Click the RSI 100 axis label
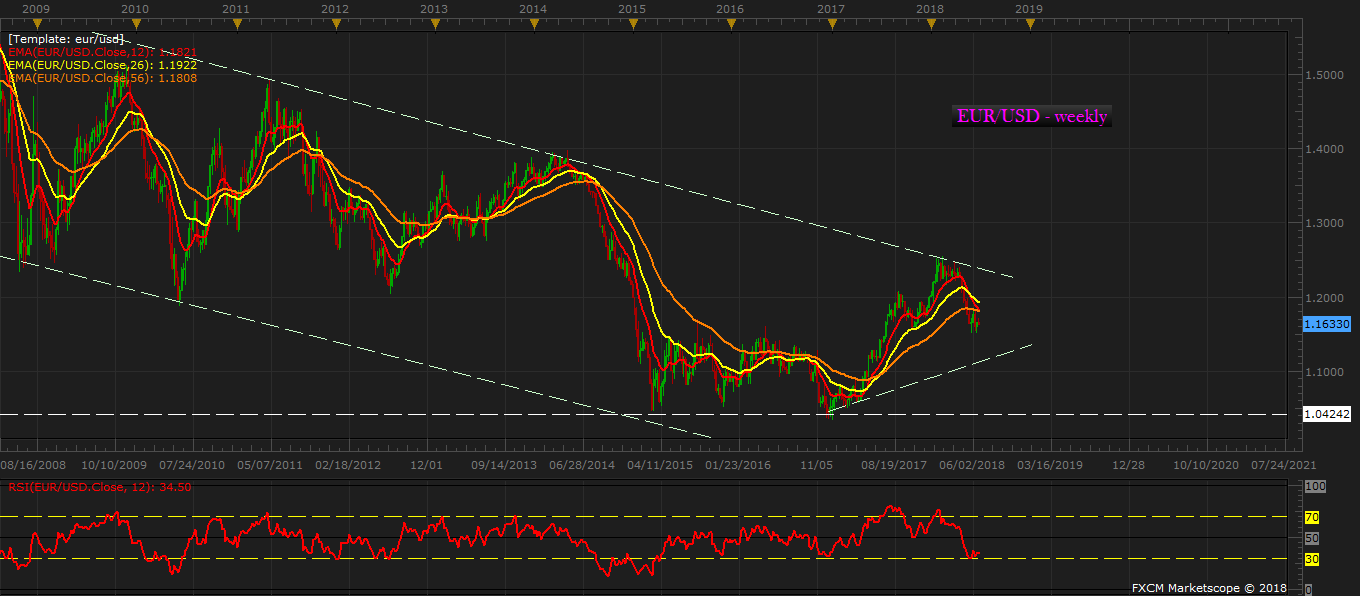Image resolution: width=1360 pixels, height=596 pixels. [1315, 486]
